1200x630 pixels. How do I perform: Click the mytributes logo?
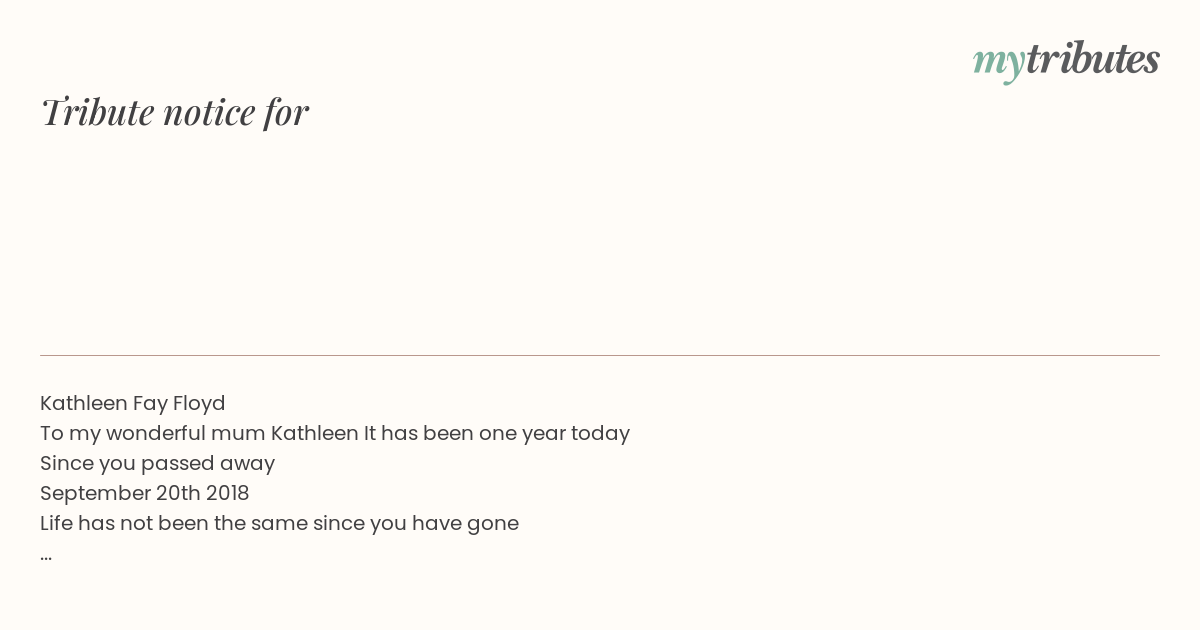(1066, 60)
